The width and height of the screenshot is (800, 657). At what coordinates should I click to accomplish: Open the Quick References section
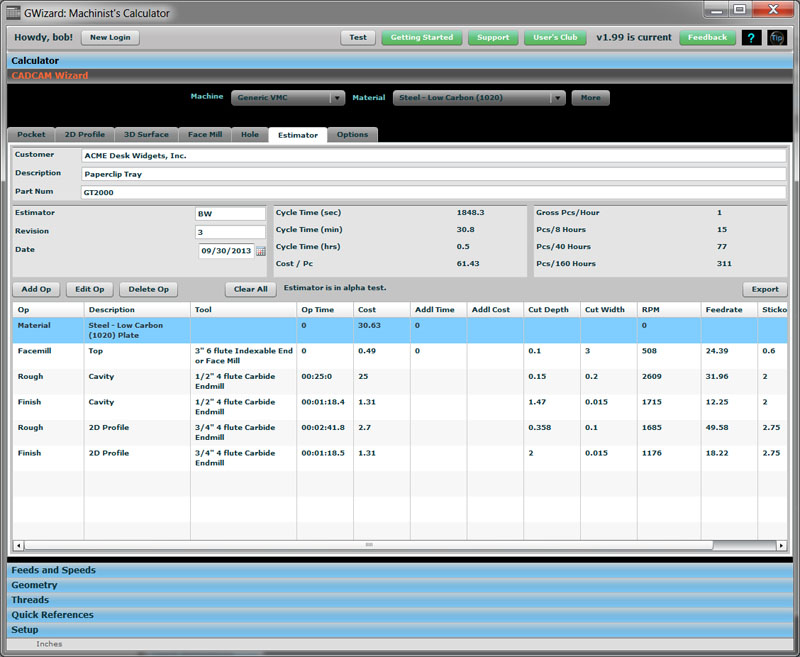52,615
